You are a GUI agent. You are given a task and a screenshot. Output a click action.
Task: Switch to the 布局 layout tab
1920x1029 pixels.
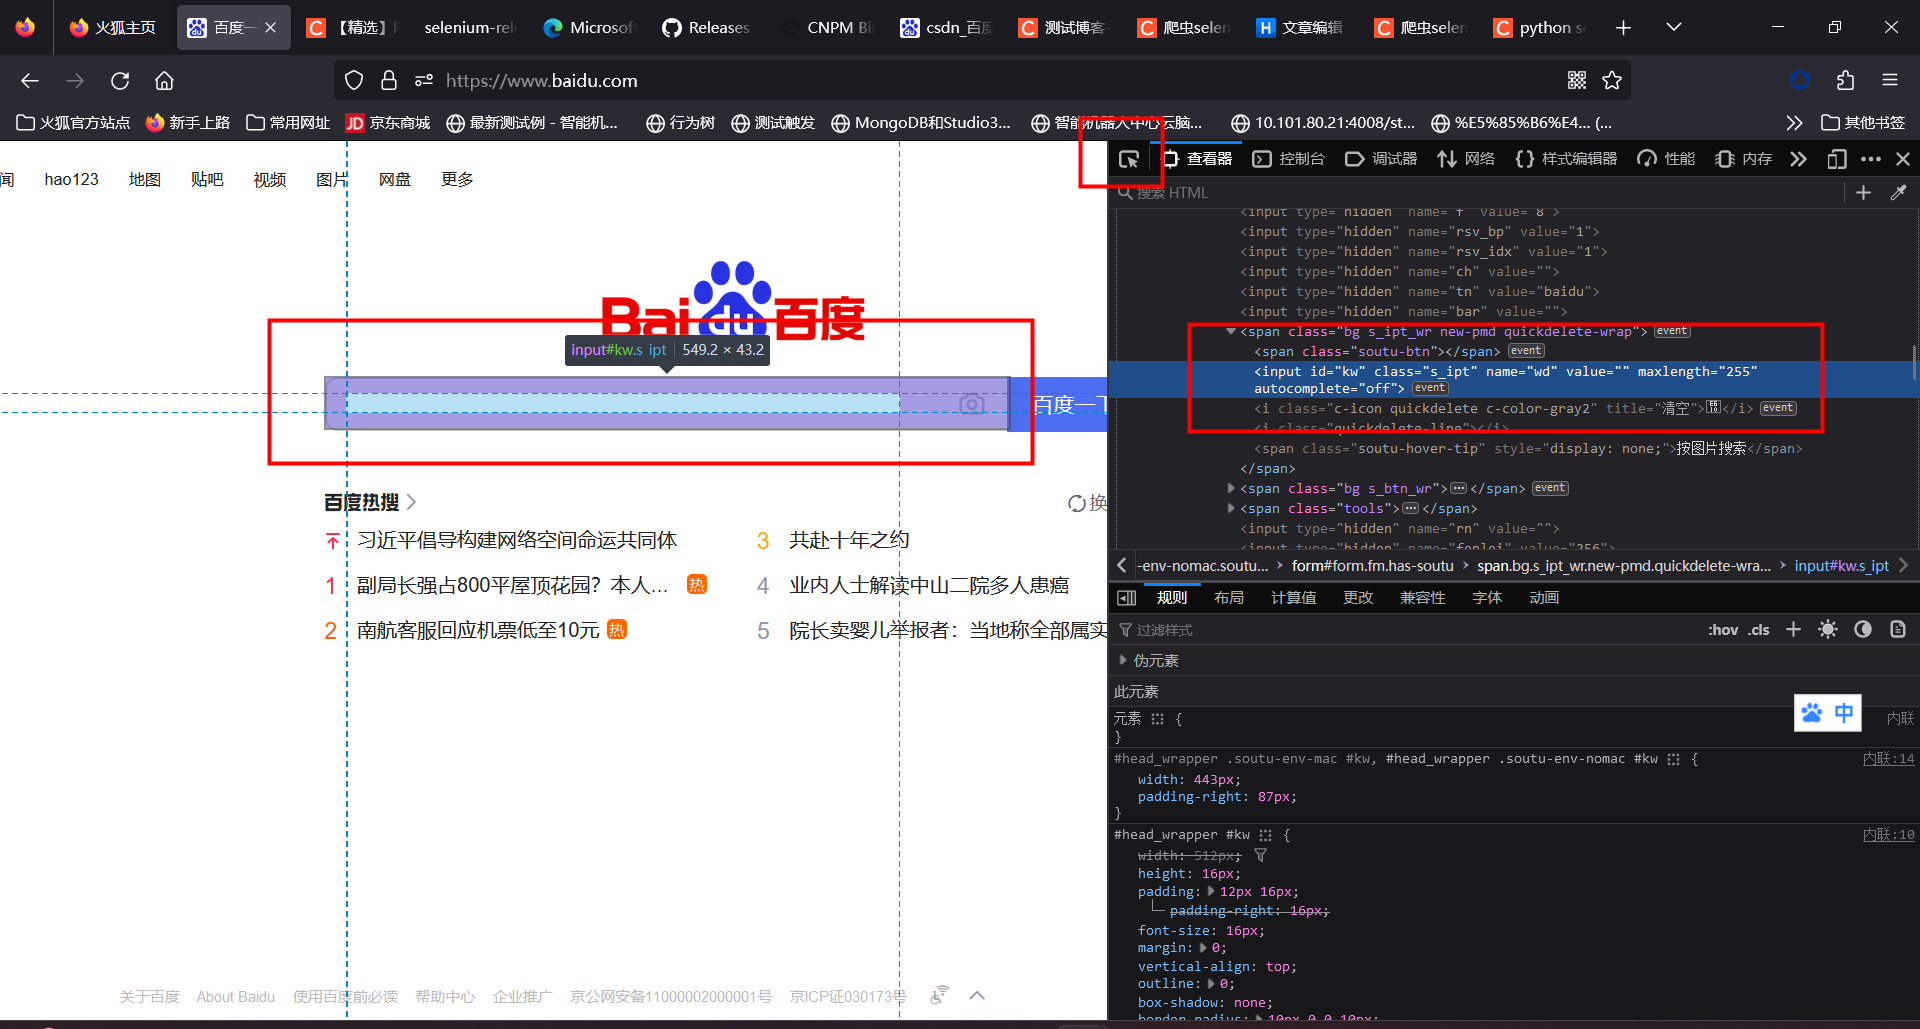click(x=1229, y=598)
